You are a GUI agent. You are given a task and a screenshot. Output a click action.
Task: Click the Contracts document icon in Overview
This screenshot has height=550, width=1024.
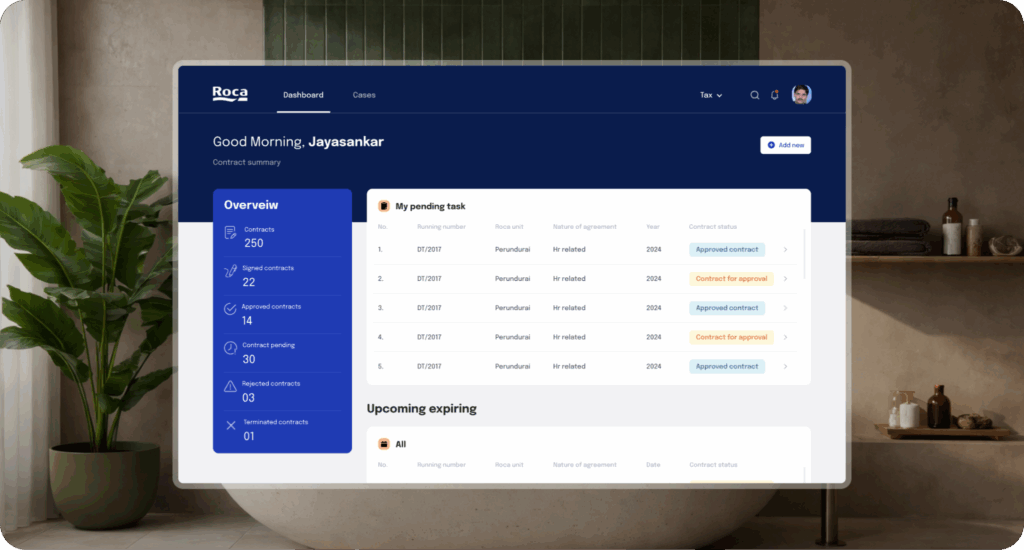click(x=230, y=233)
